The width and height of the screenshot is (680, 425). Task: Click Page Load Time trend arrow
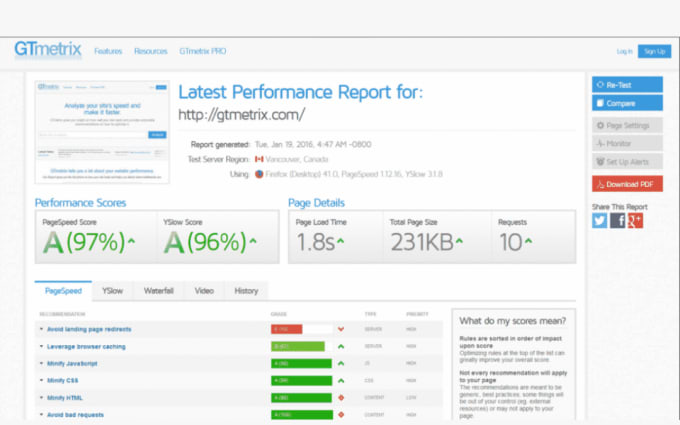340,239
